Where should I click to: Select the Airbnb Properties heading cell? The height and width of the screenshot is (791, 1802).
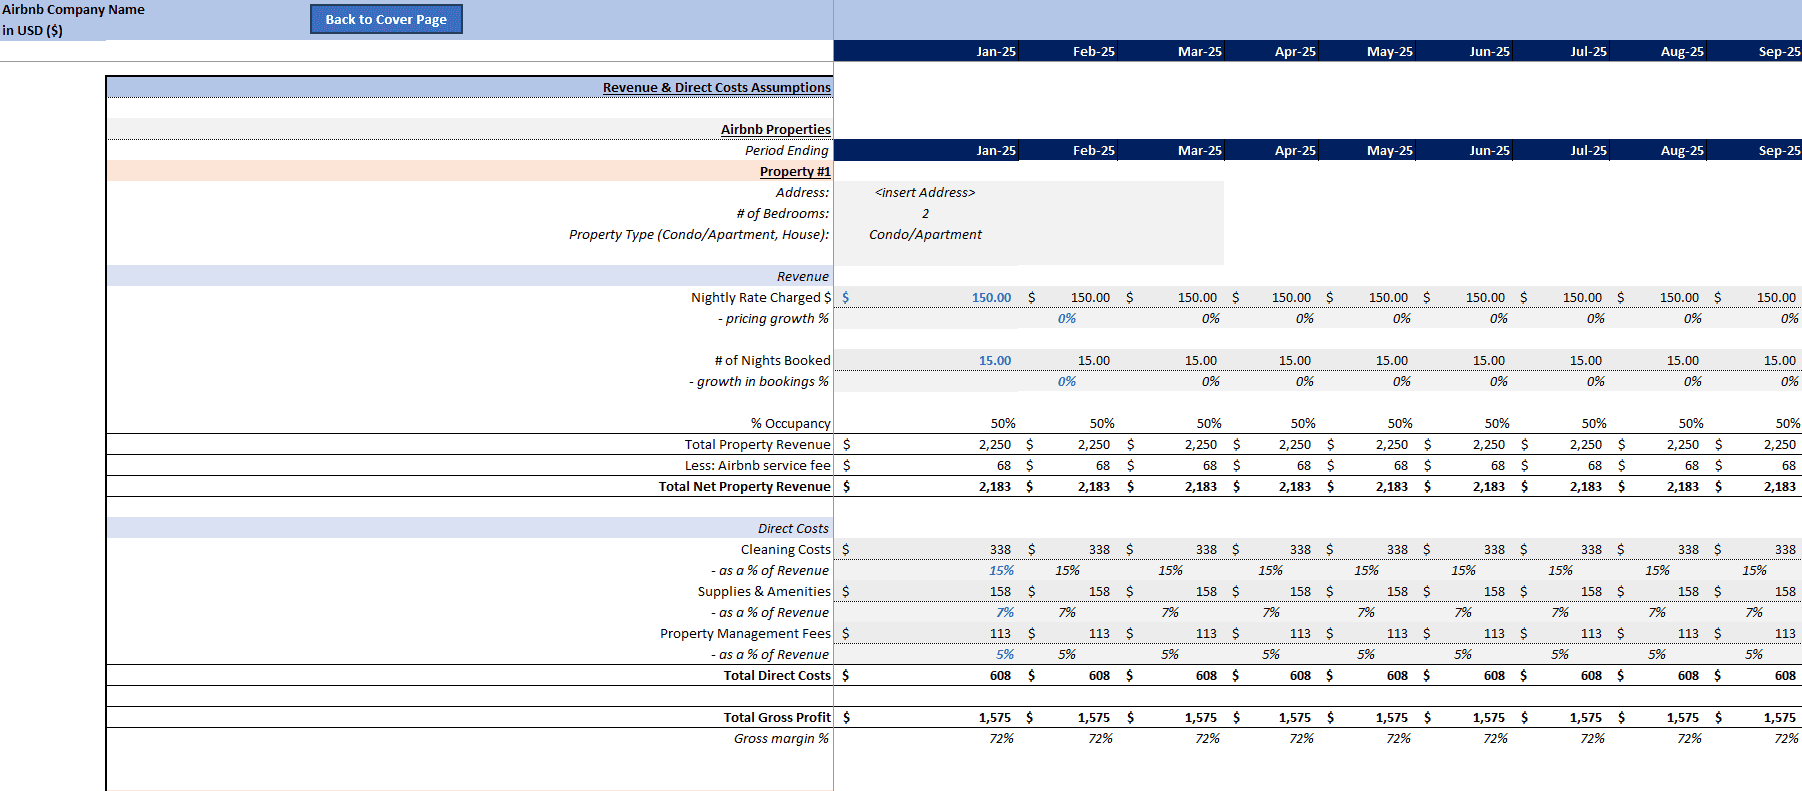click(x=775, y=129)
